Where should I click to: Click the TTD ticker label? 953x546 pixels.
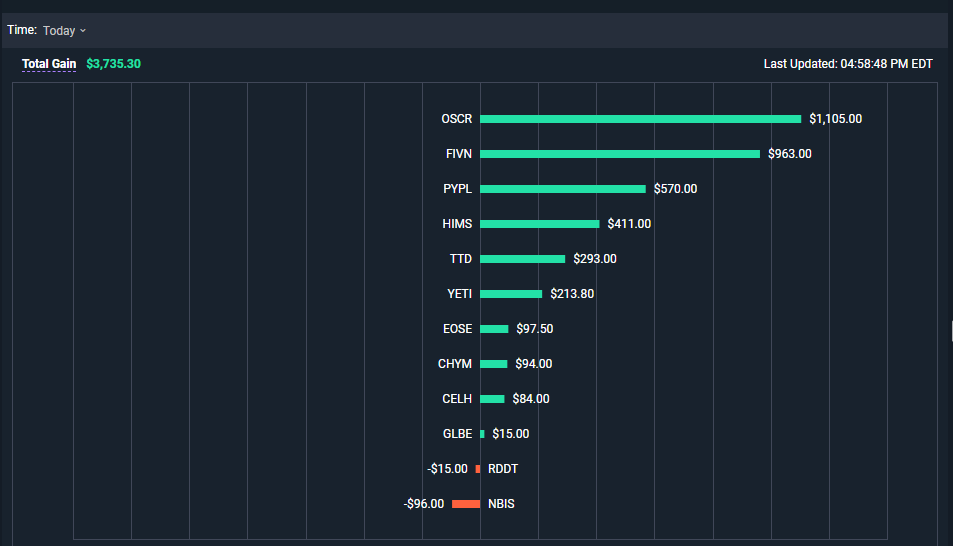click(461, 258)
